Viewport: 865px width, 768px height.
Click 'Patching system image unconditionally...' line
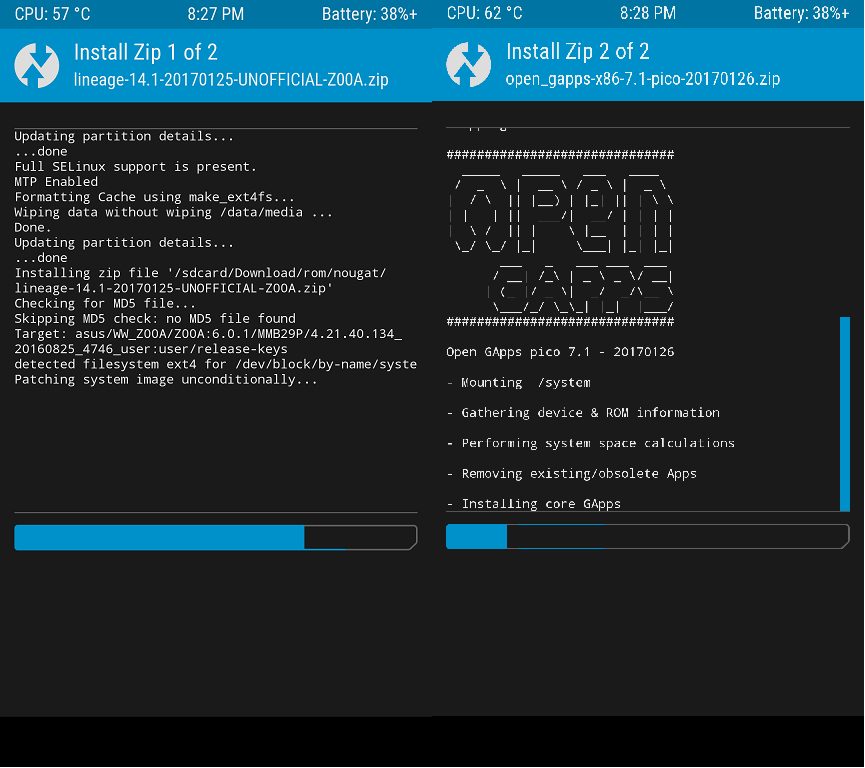pyautogui.click(x=165, y=380)
